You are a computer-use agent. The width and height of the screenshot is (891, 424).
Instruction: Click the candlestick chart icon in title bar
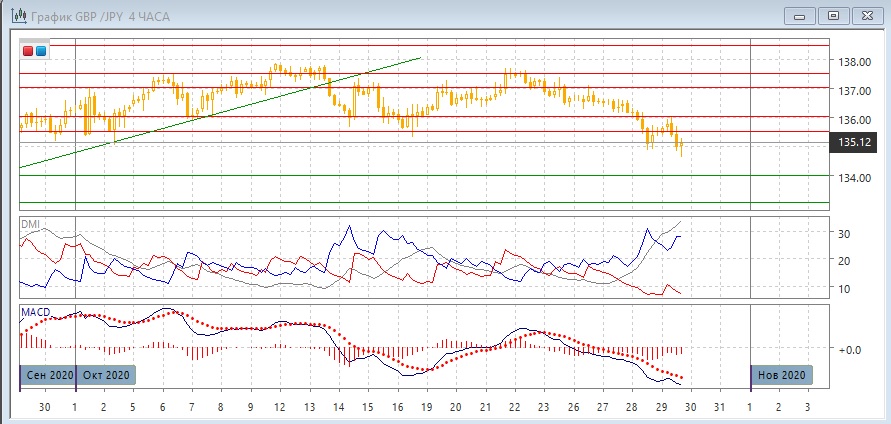point(17,15)
